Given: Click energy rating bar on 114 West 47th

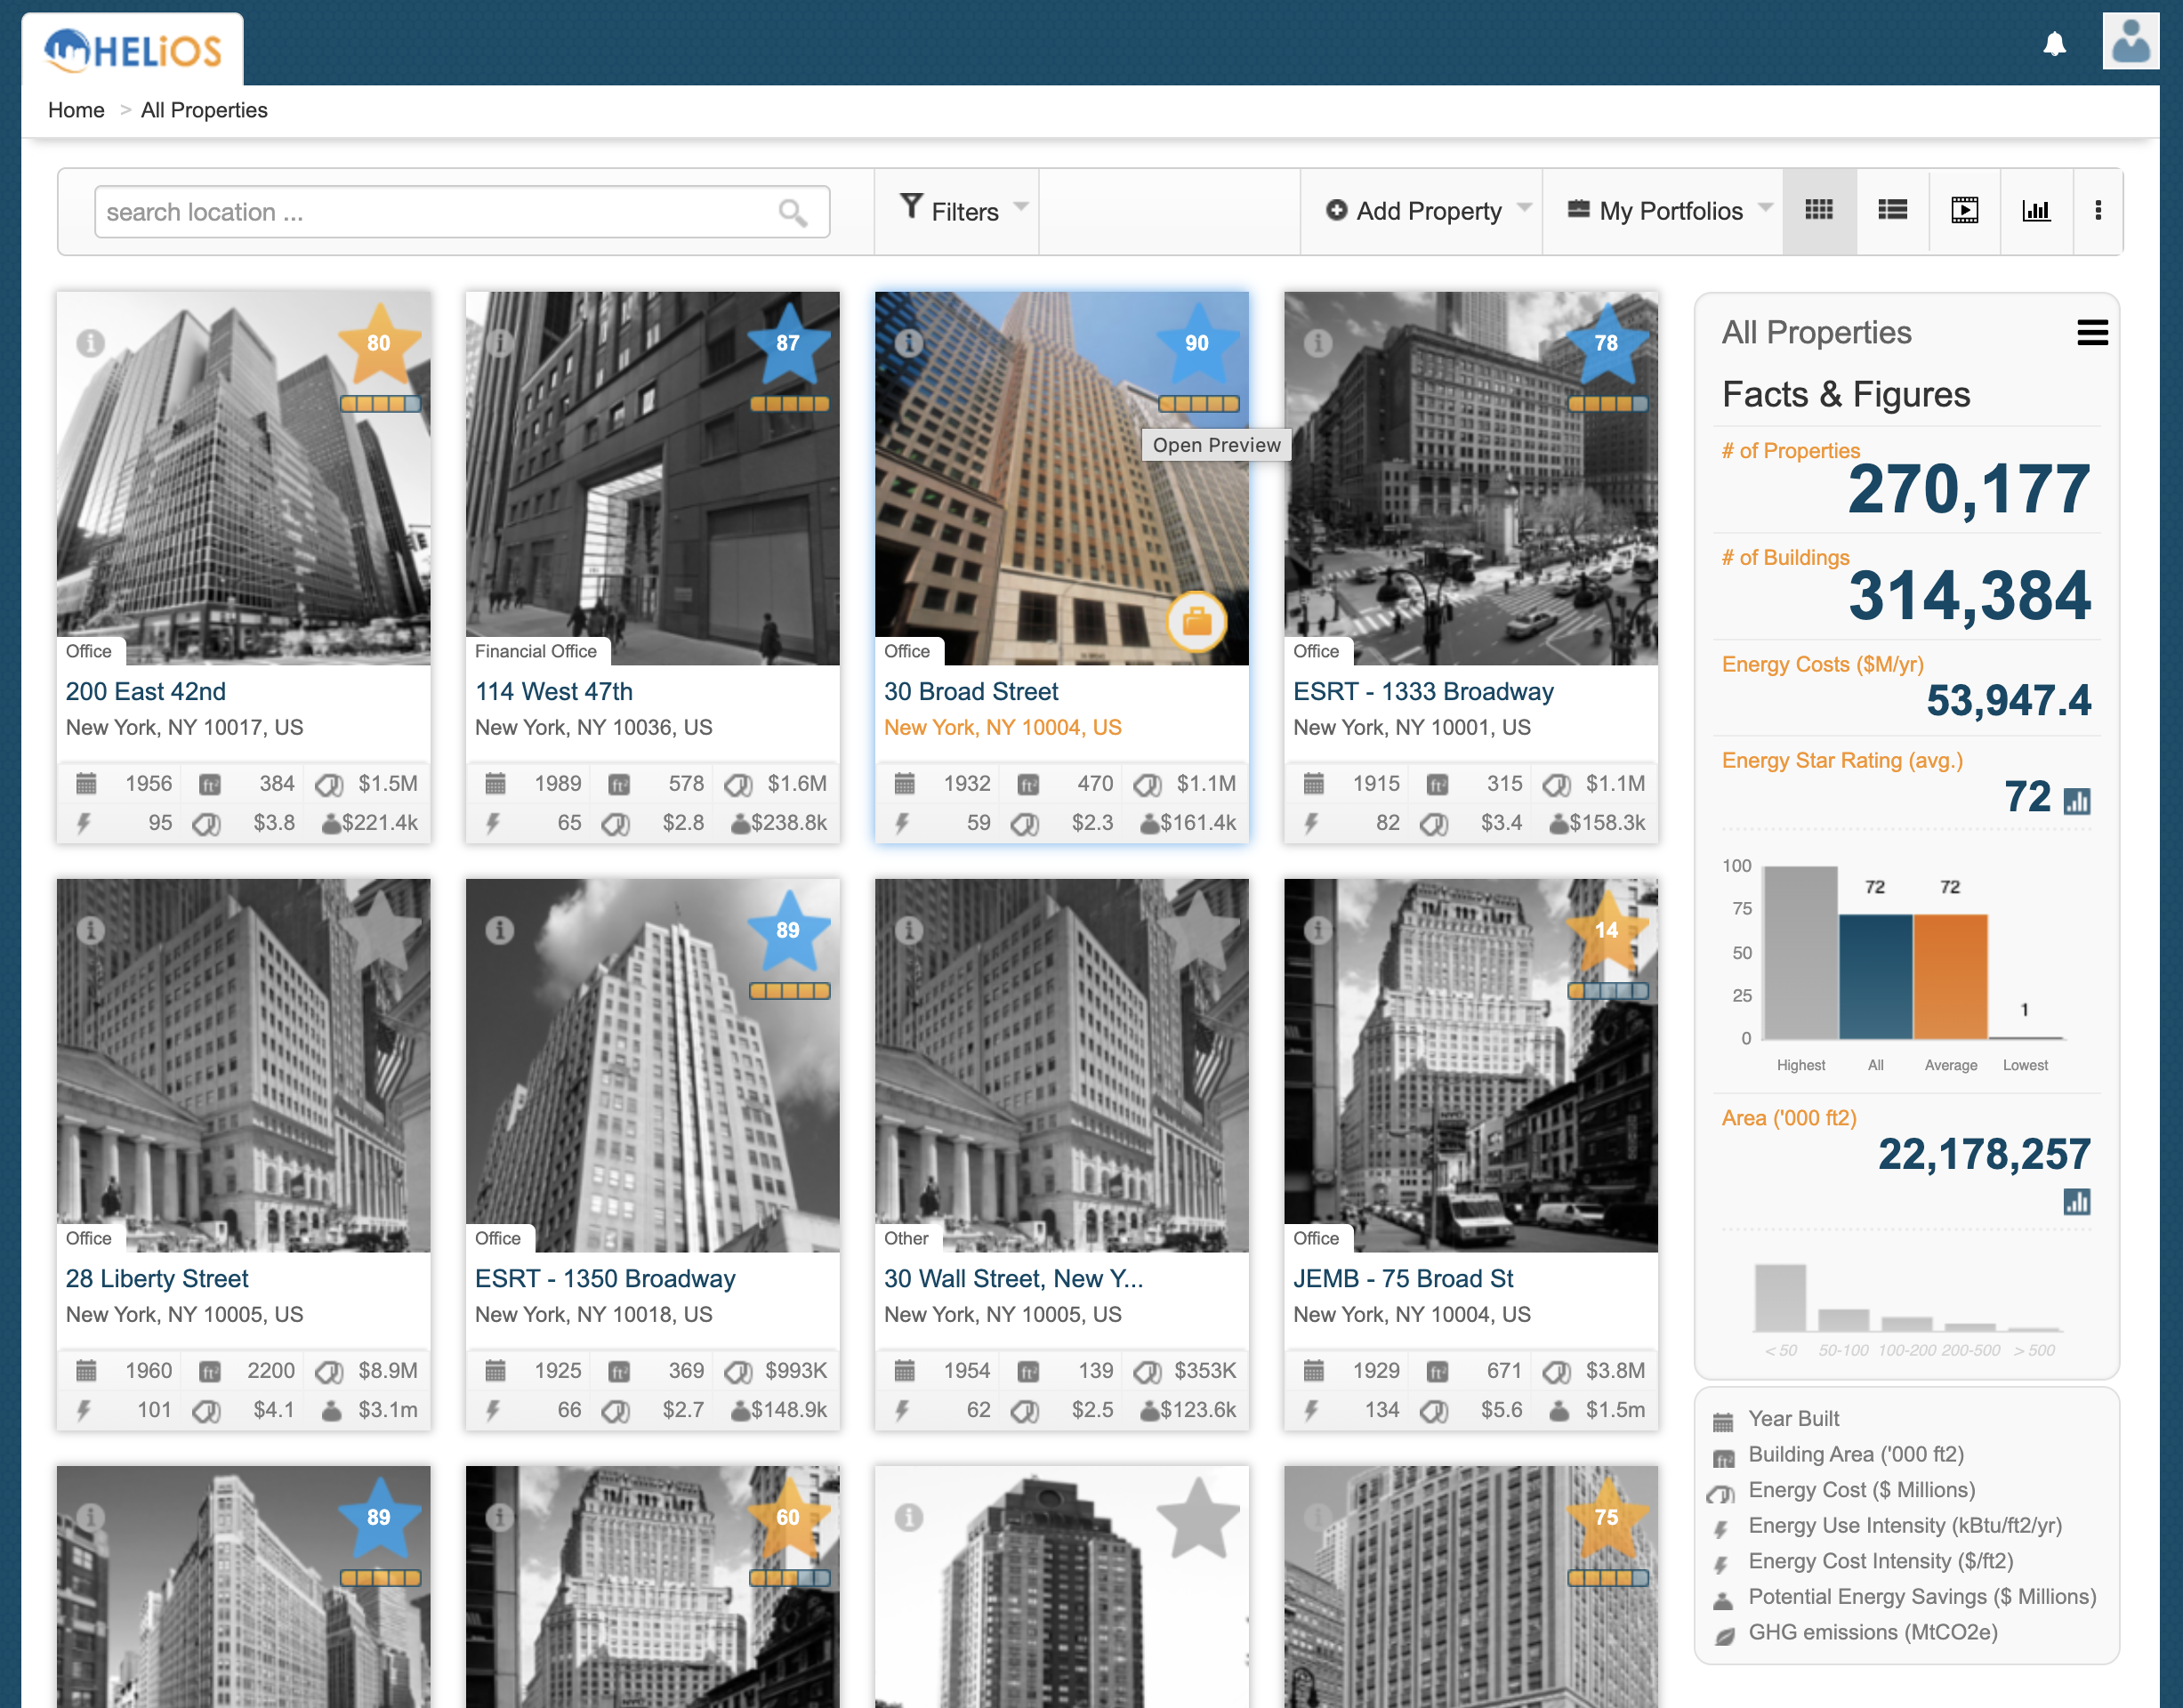Looking at the screenshot, I should [x=789, y=404].
